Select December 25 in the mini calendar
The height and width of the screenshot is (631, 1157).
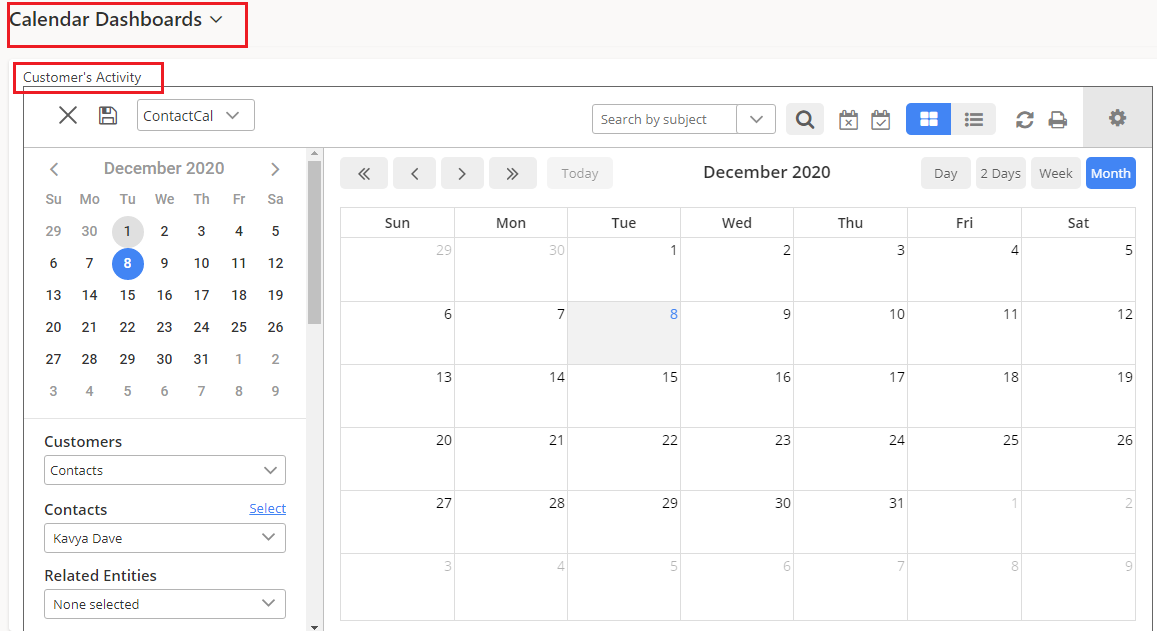pos(238,327)
